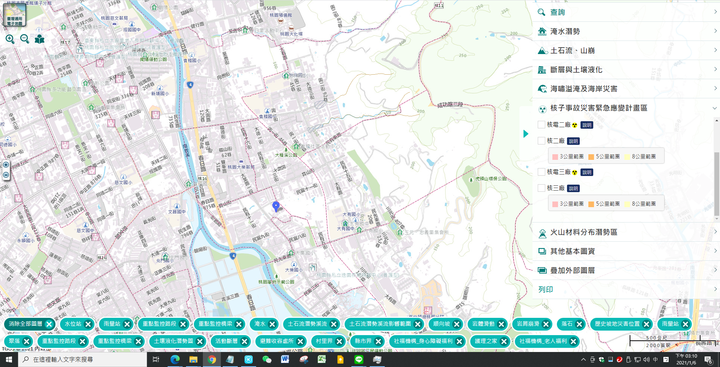720x367 pixels.
Task: Remove the 岩屑崩滑 layer chip
Action: click(546, 324)
